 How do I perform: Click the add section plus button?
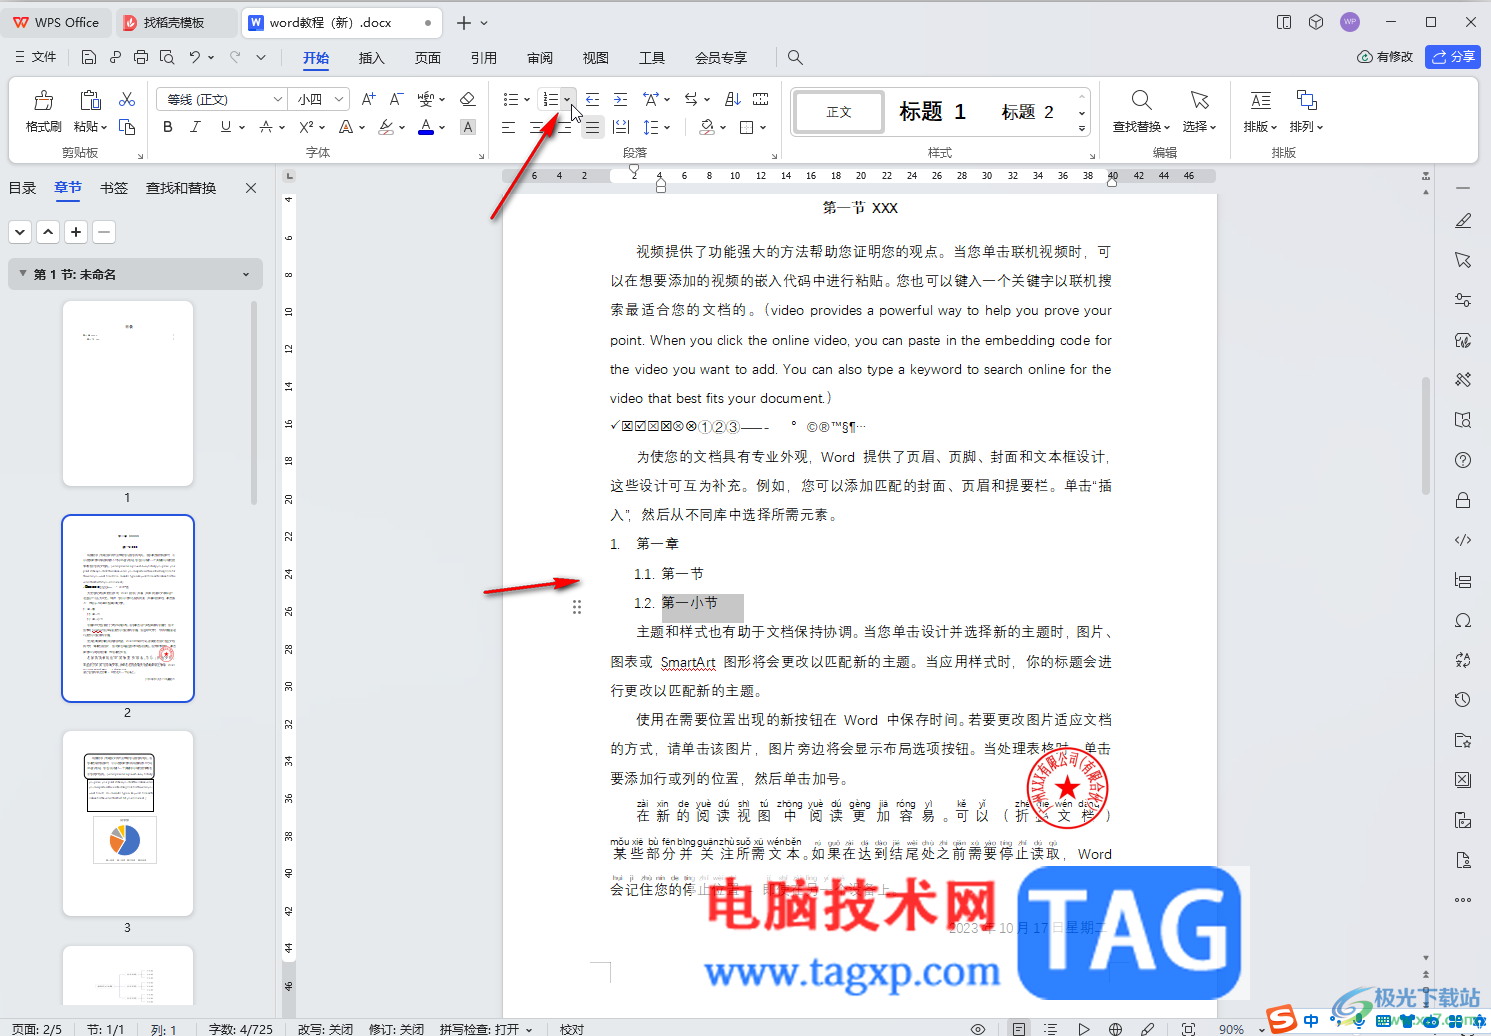click(x=76, y=232)
